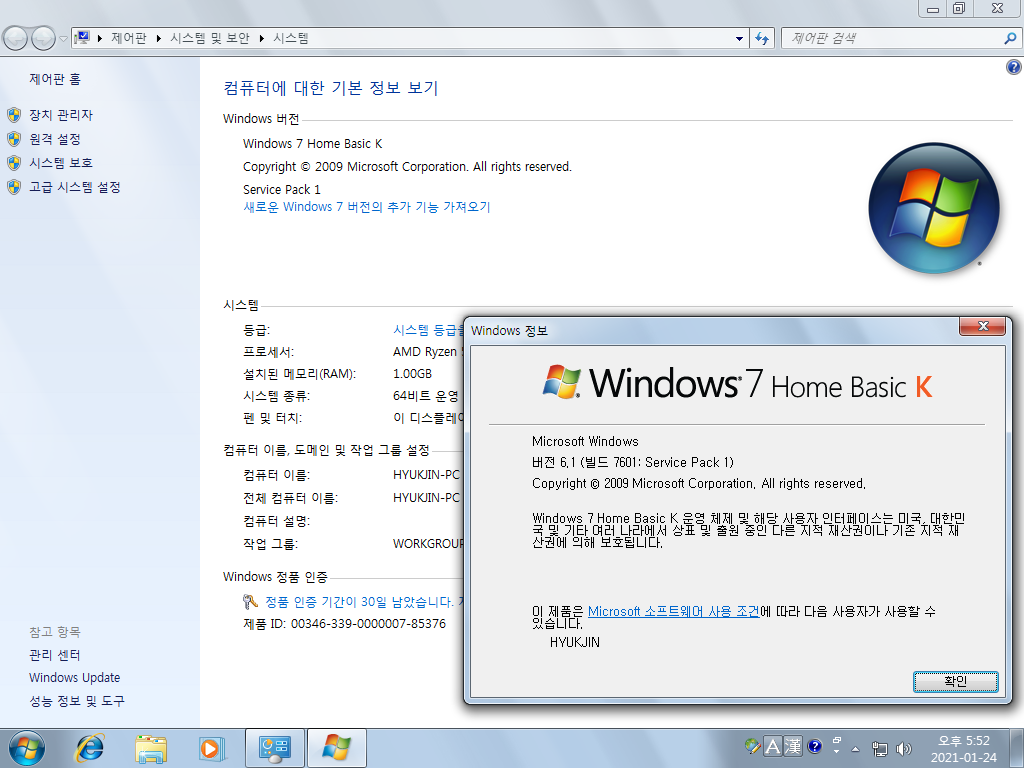This screenshot has width=1024, height=768.
Task: Click the Windows 7 Home Basic K edition text
Action: click(312, 144)
